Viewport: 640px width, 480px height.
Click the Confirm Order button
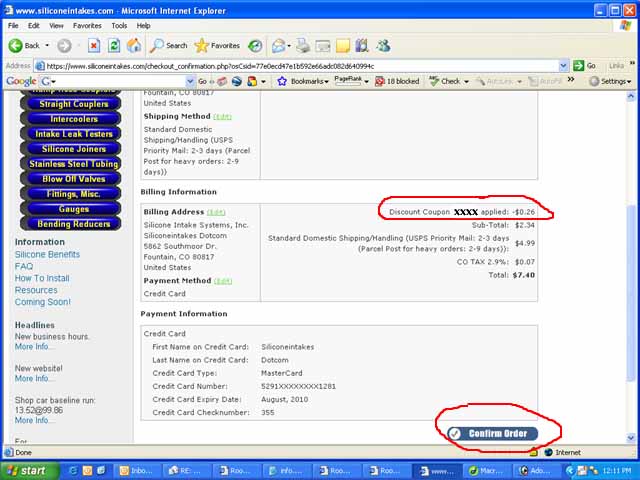(x=492, y=433)
